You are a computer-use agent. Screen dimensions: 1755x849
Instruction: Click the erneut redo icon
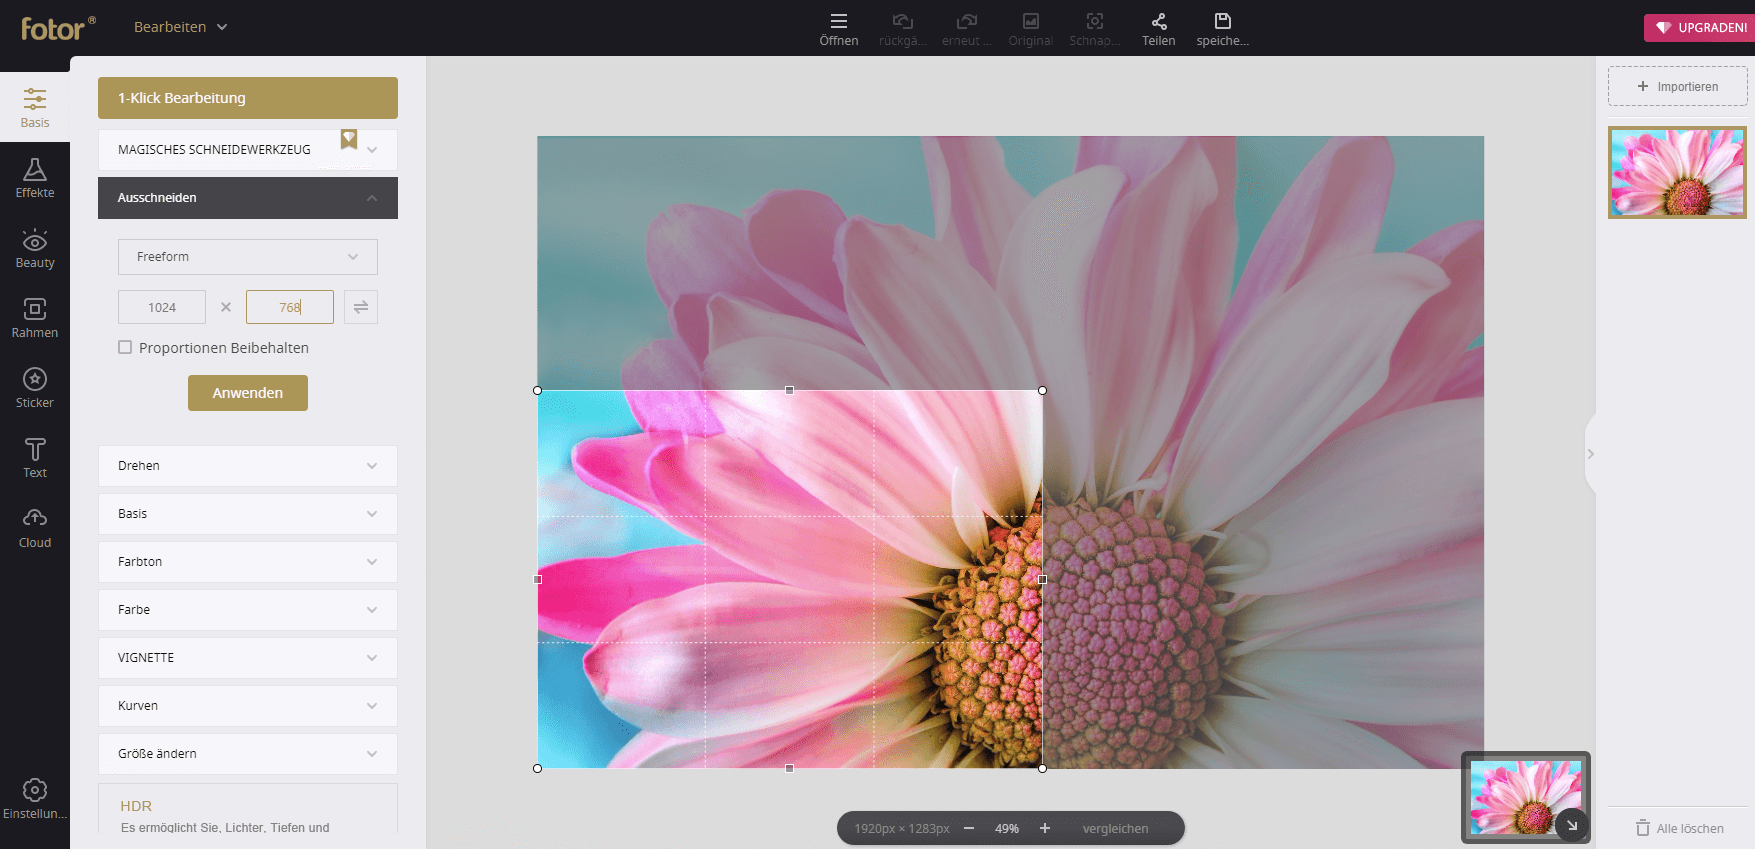967,21
